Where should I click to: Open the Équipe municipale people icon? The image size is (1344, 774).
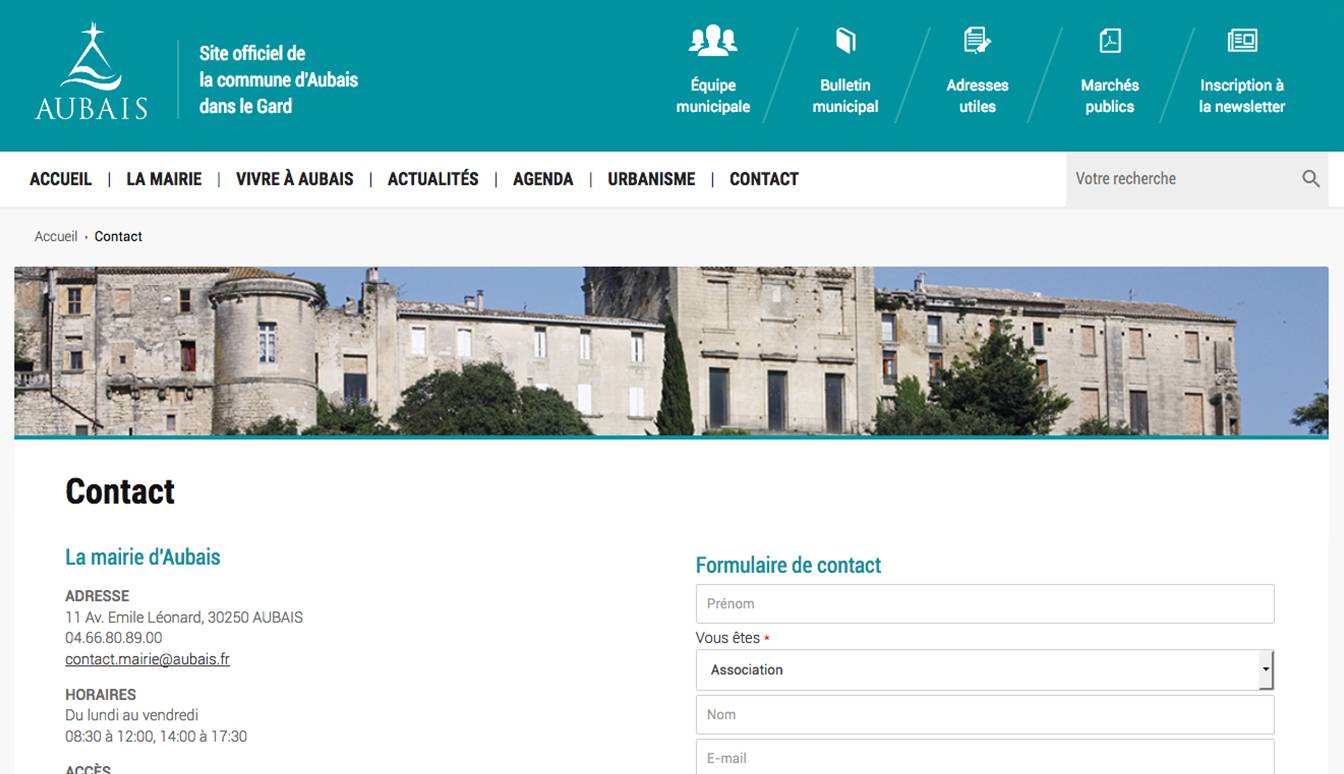[x=713, y=40]
